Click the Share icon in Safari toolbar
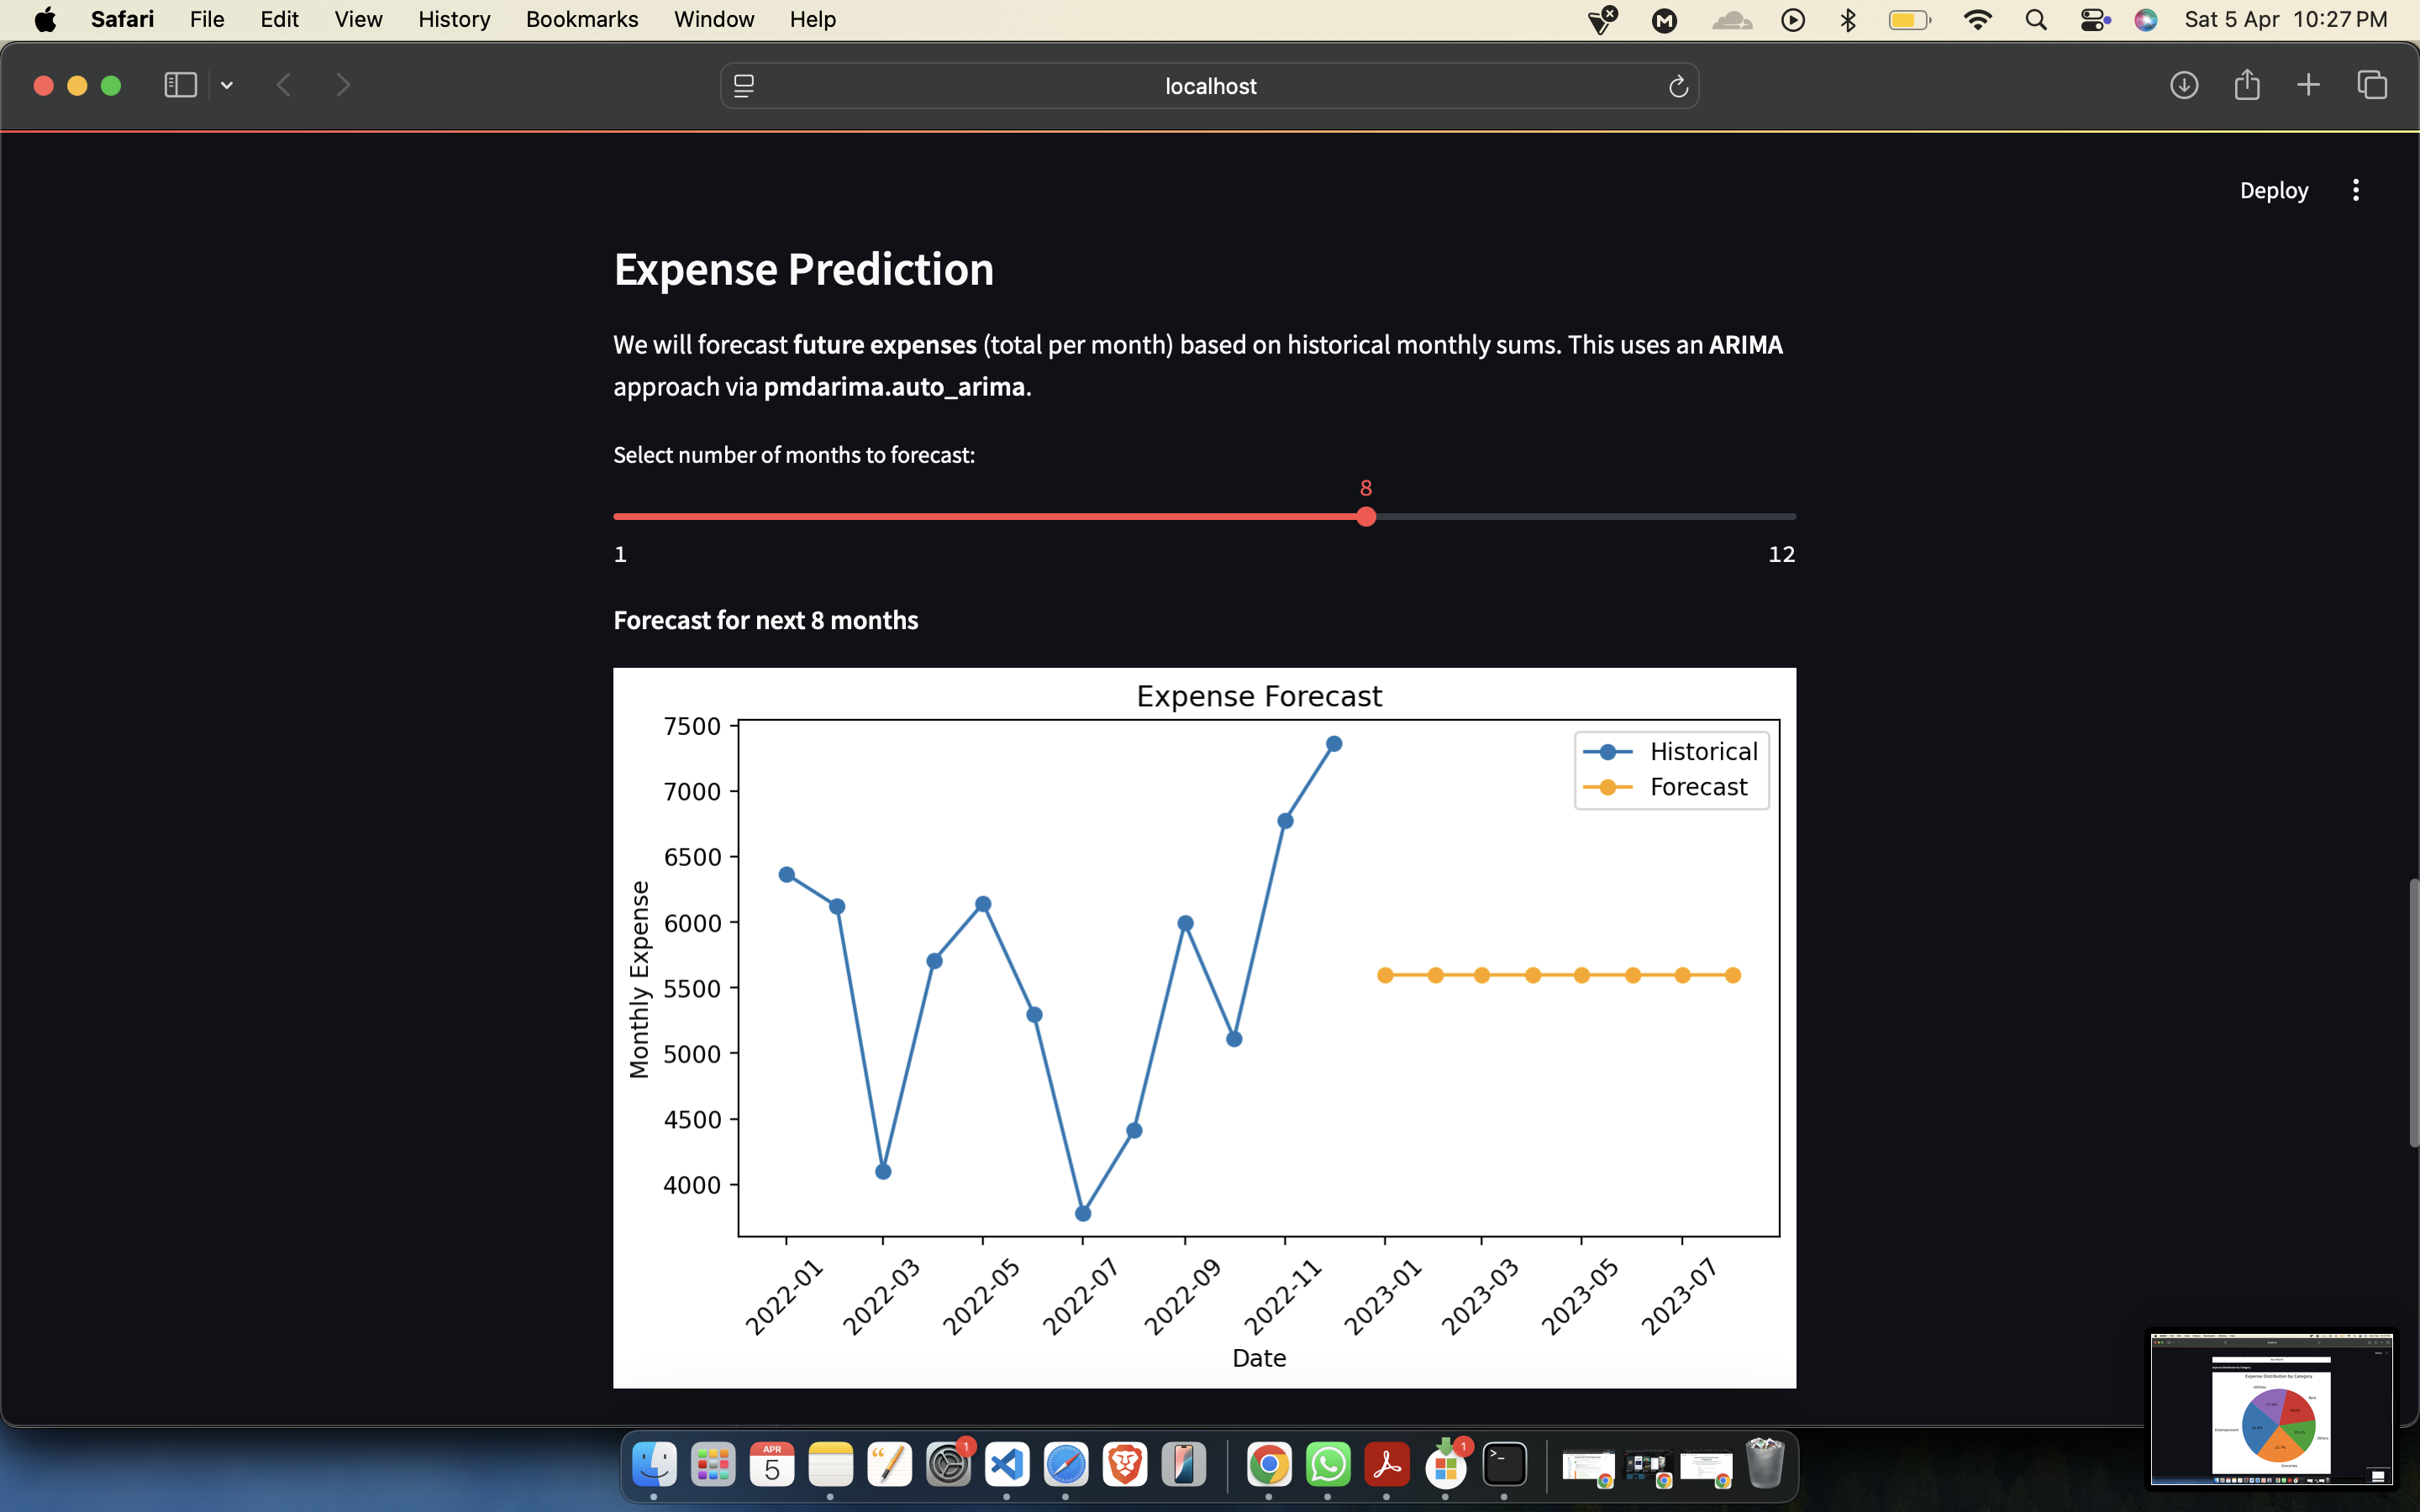Viewport: 2420px width, 1512px height. [x=2247, y=85]
